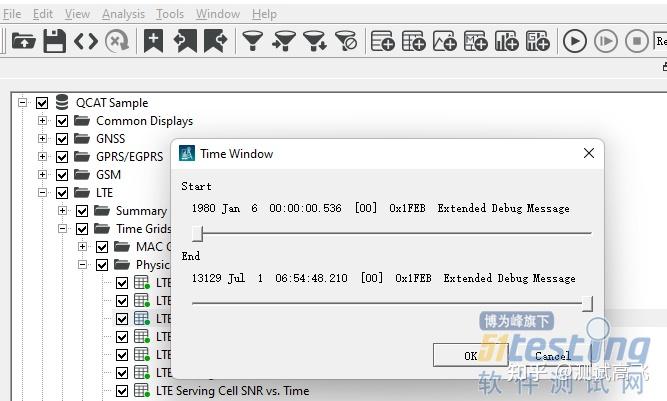Add new tile layout view icon
Screen dimensions: 667x401
[x=538, y=41]
